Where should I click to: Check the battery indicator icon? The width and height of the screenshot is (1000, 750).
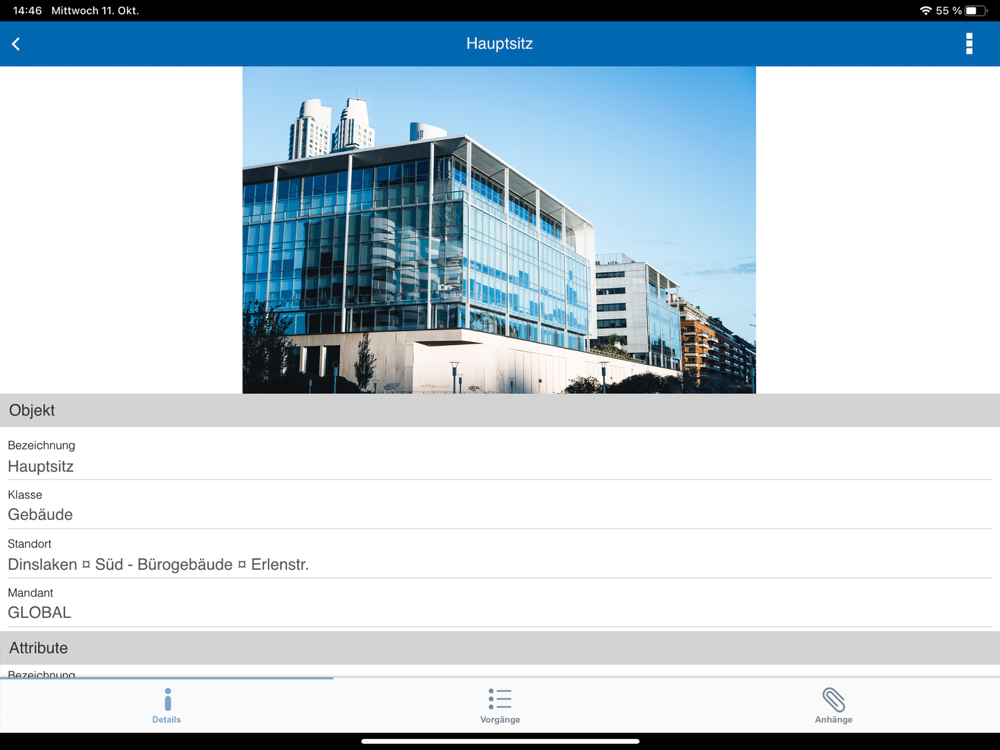(976, 11)
